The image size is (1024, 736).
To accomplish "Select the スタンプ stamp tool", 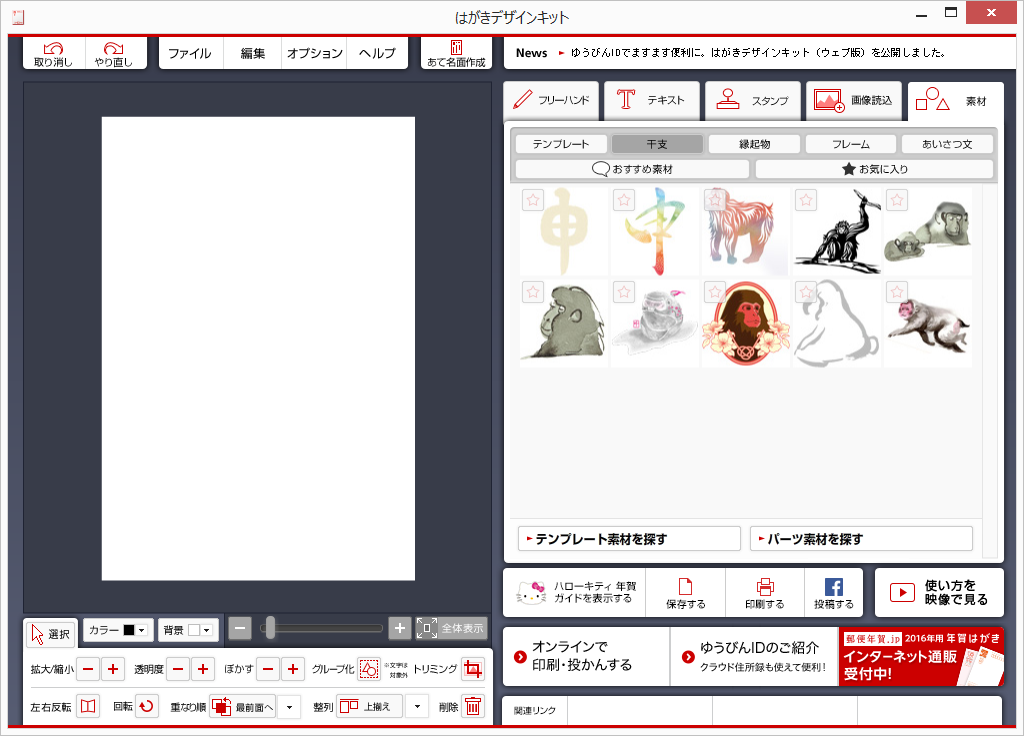I will click(x=753, y=100).
